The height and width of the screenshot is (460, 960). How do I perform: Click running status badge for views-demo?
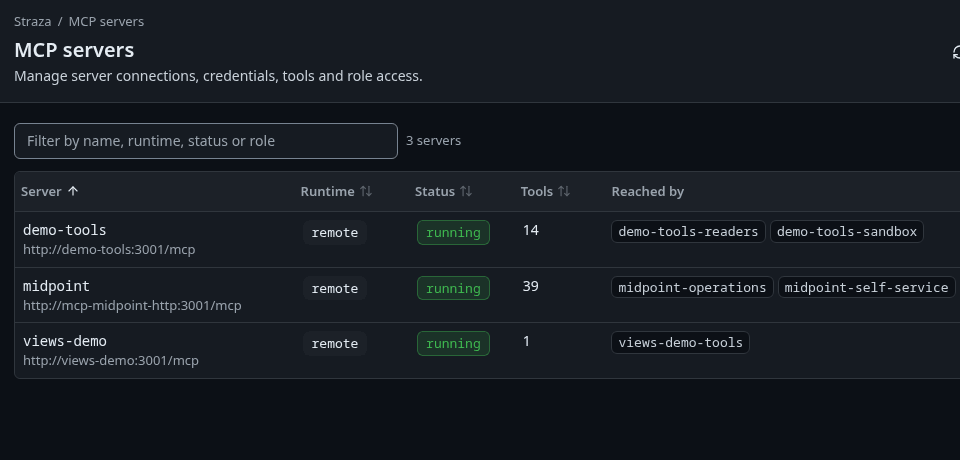click(453, 344)
